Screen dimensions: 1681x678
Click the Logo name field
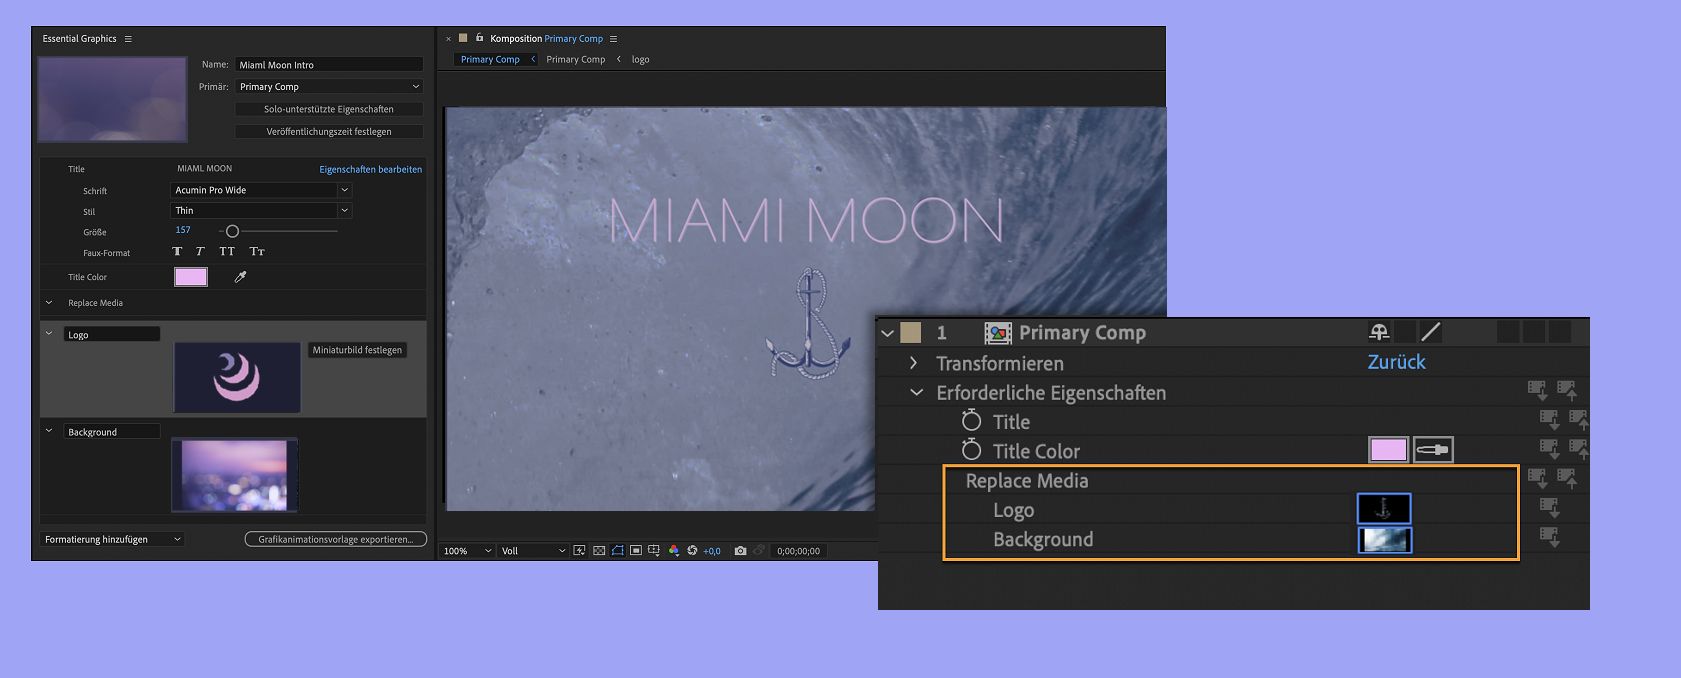(112, 335)
